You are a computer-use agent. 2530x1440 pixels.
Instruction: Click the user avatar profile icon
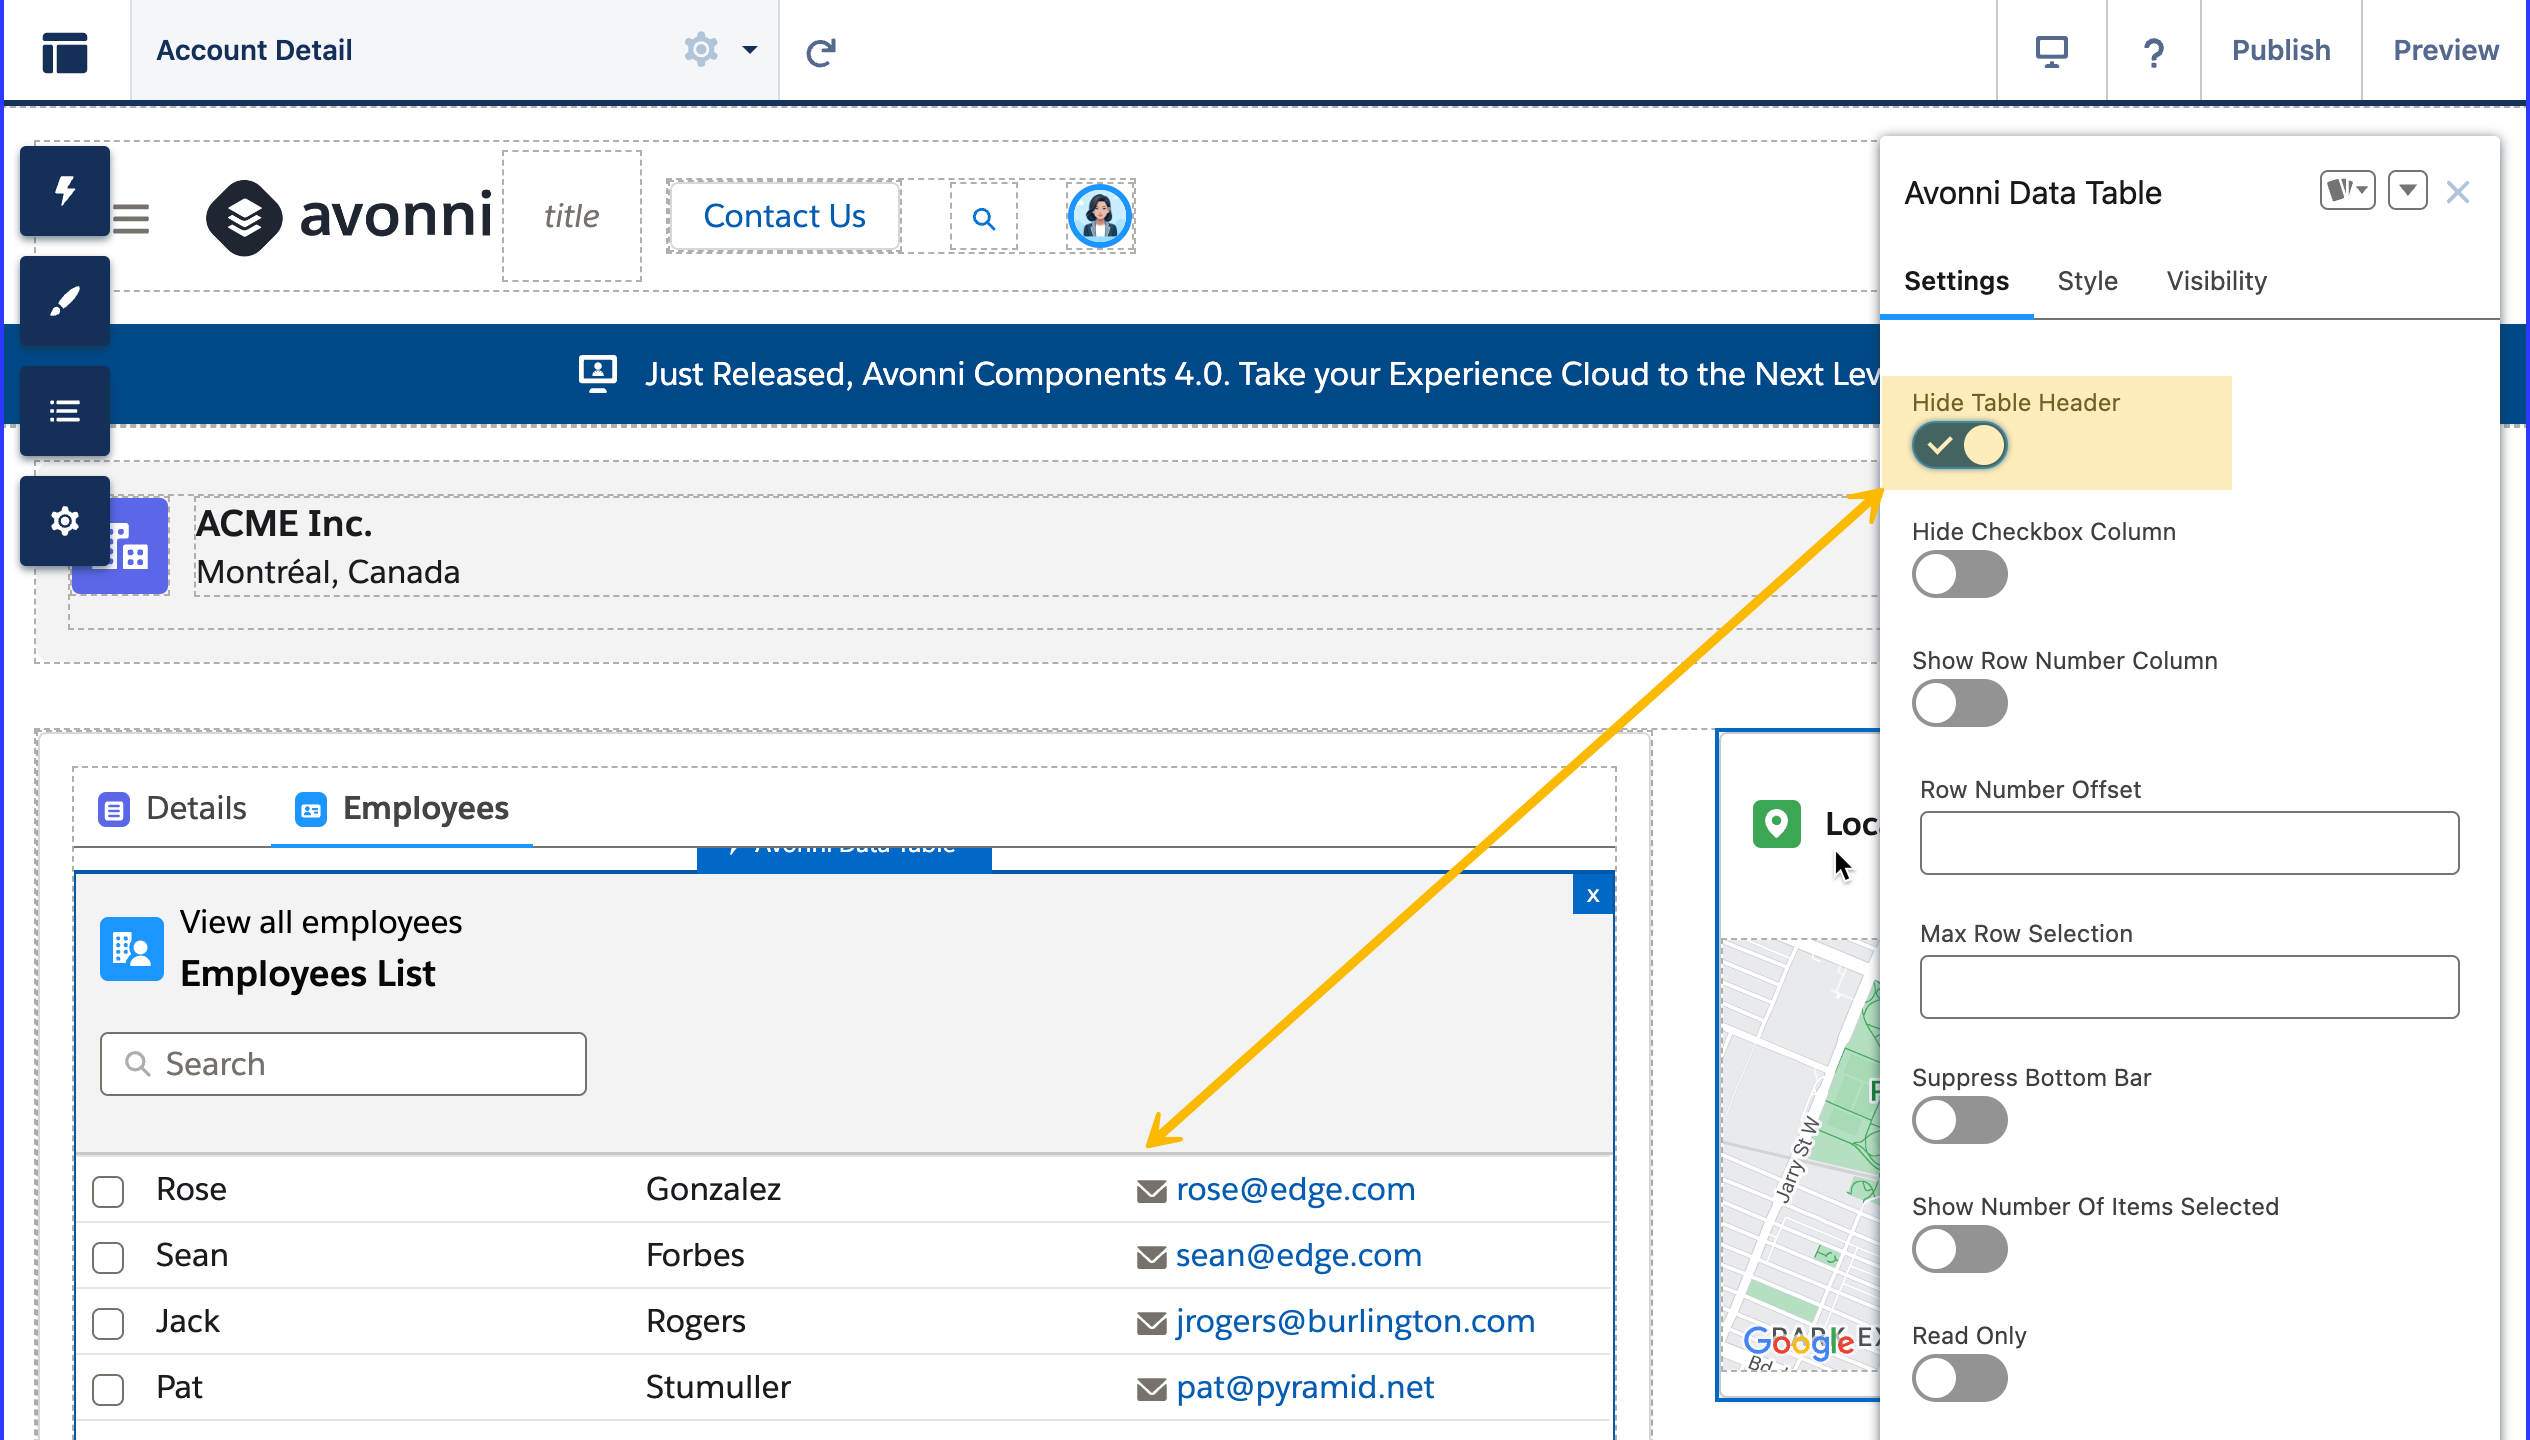1099,216
